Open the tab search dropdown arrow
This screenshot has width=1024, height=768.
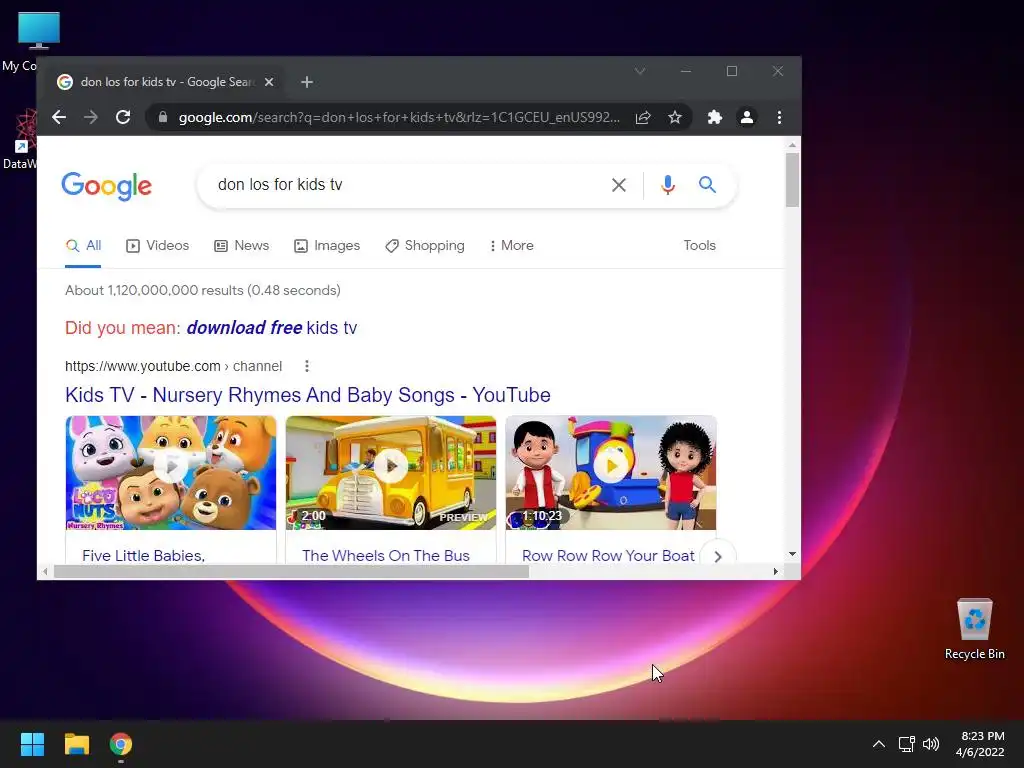click(640, 71)
